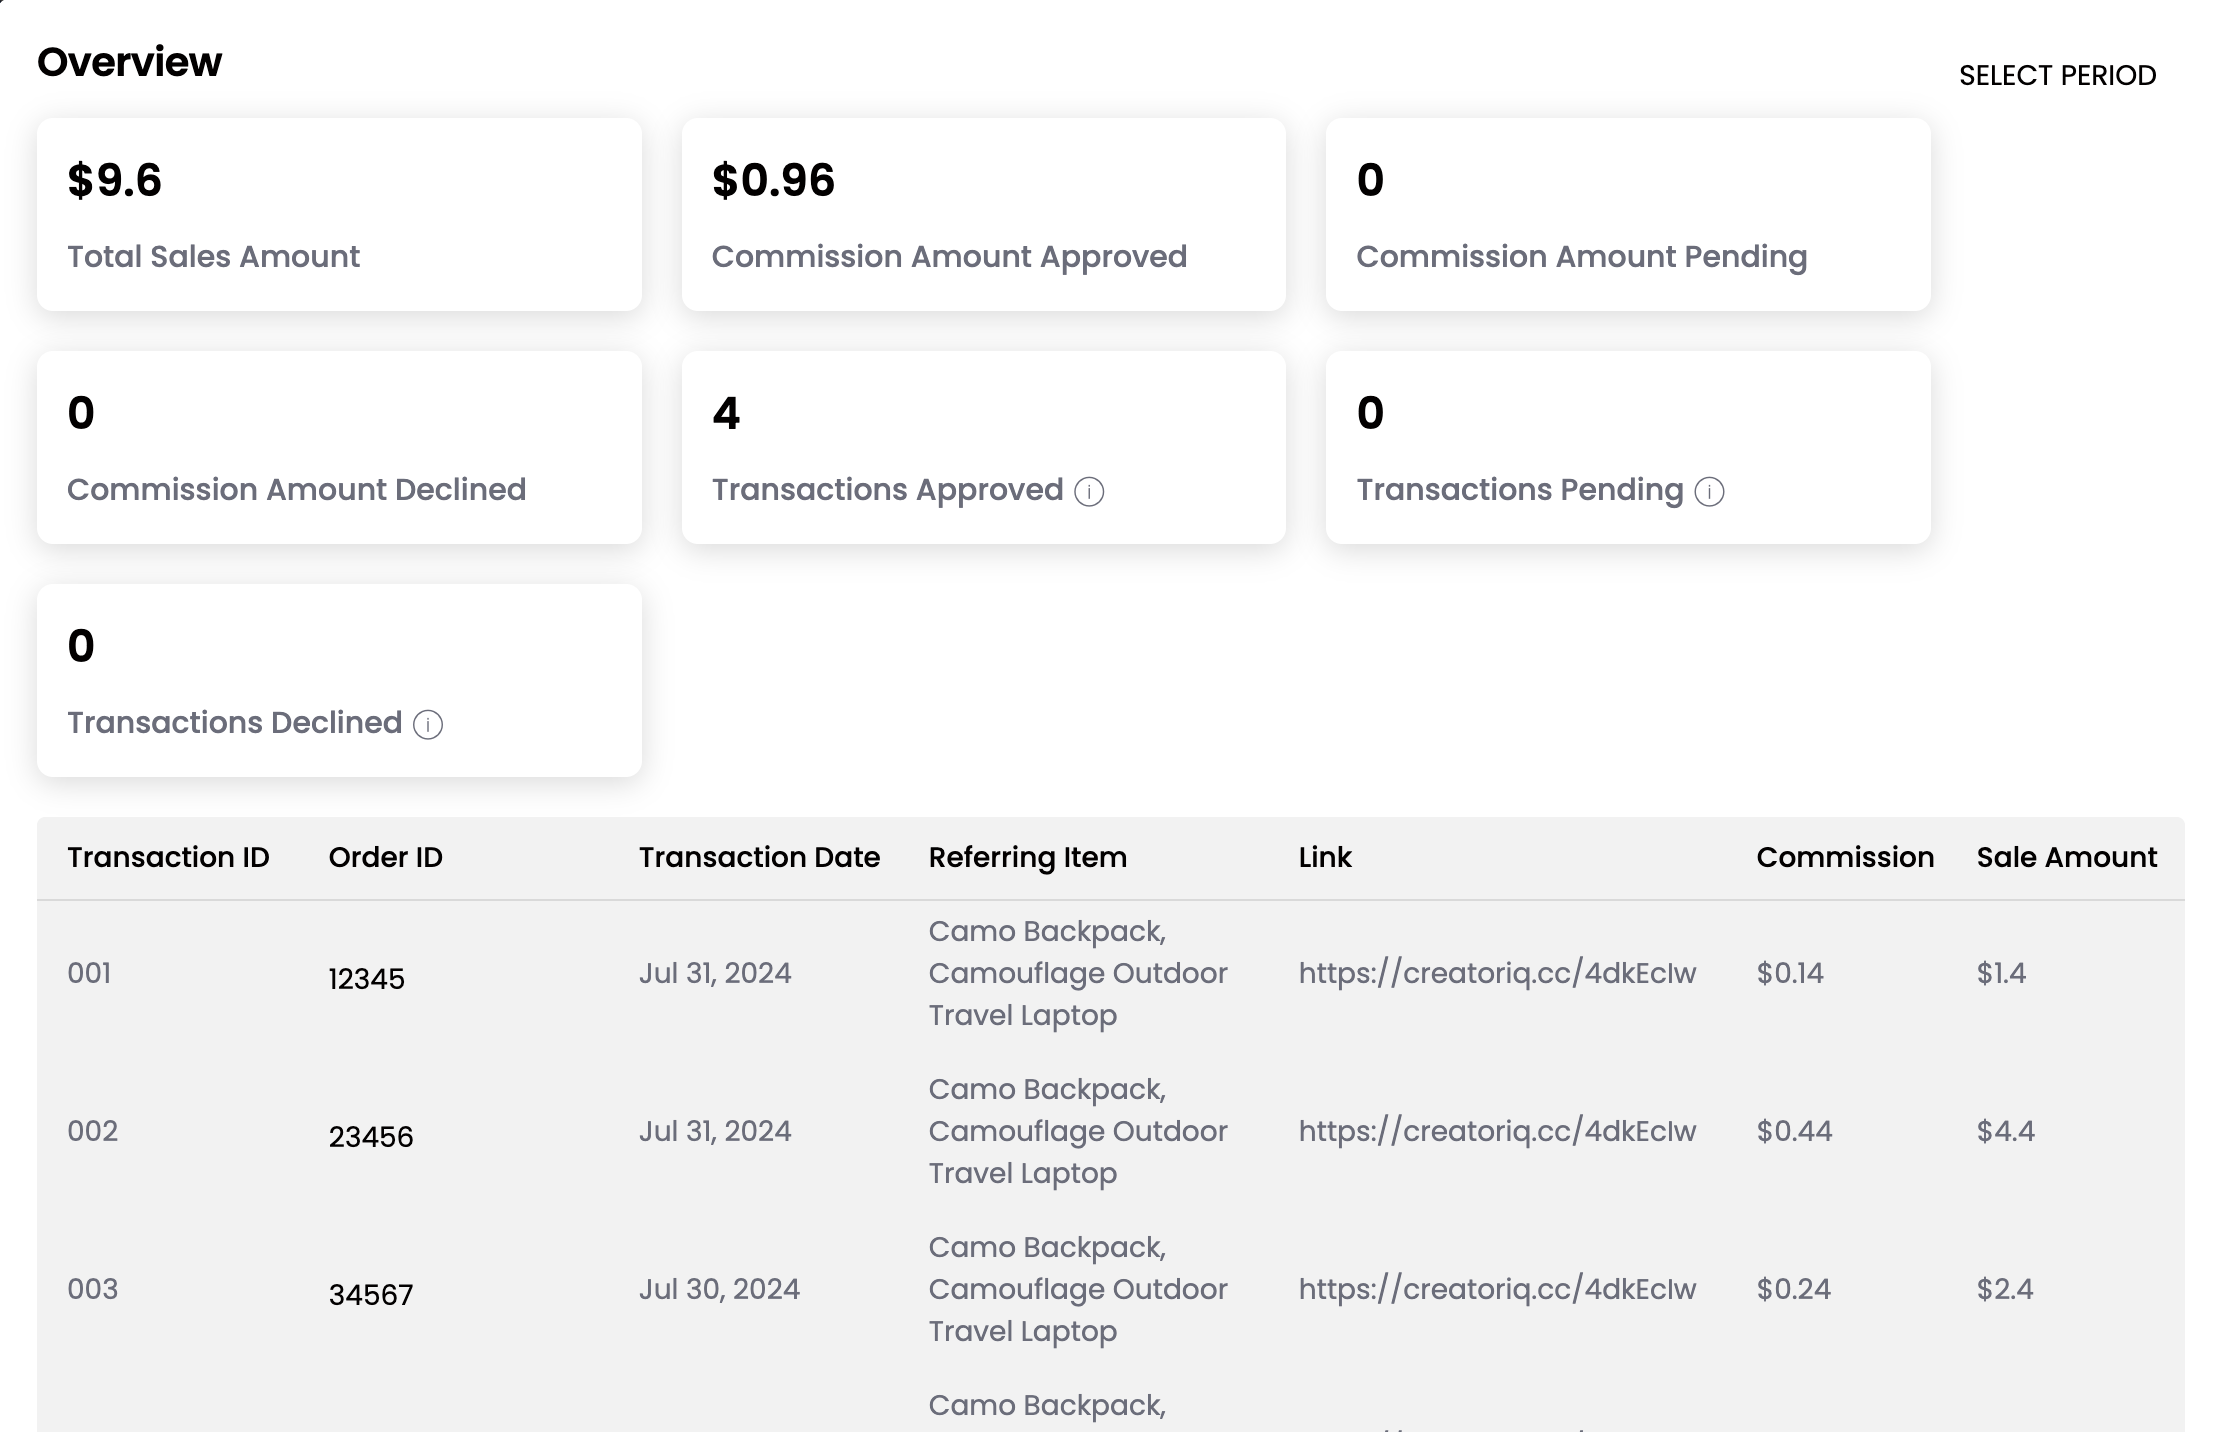Click the Transactions Declined label
Viewport: 2222px width, 1432px height.
(x=234, y=723)
